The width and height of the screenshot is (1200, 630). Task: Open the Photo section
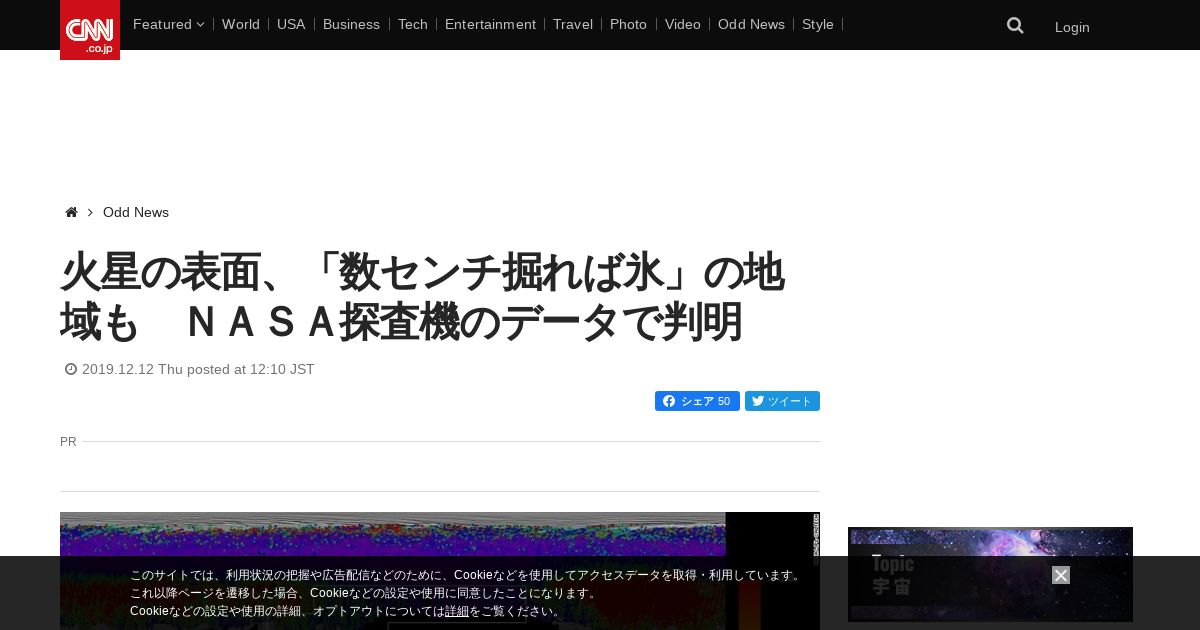point(628,24)
